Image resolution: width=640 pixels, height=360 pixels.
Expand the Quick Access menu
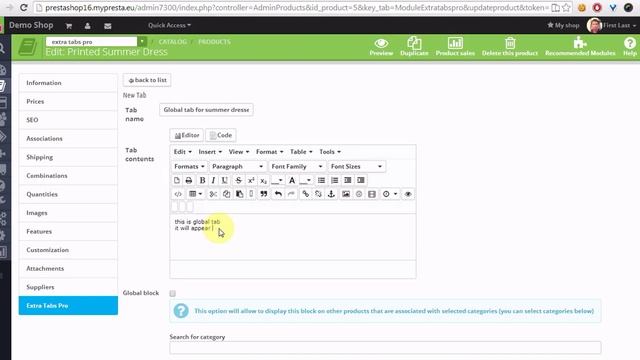(x=169, y=25)
